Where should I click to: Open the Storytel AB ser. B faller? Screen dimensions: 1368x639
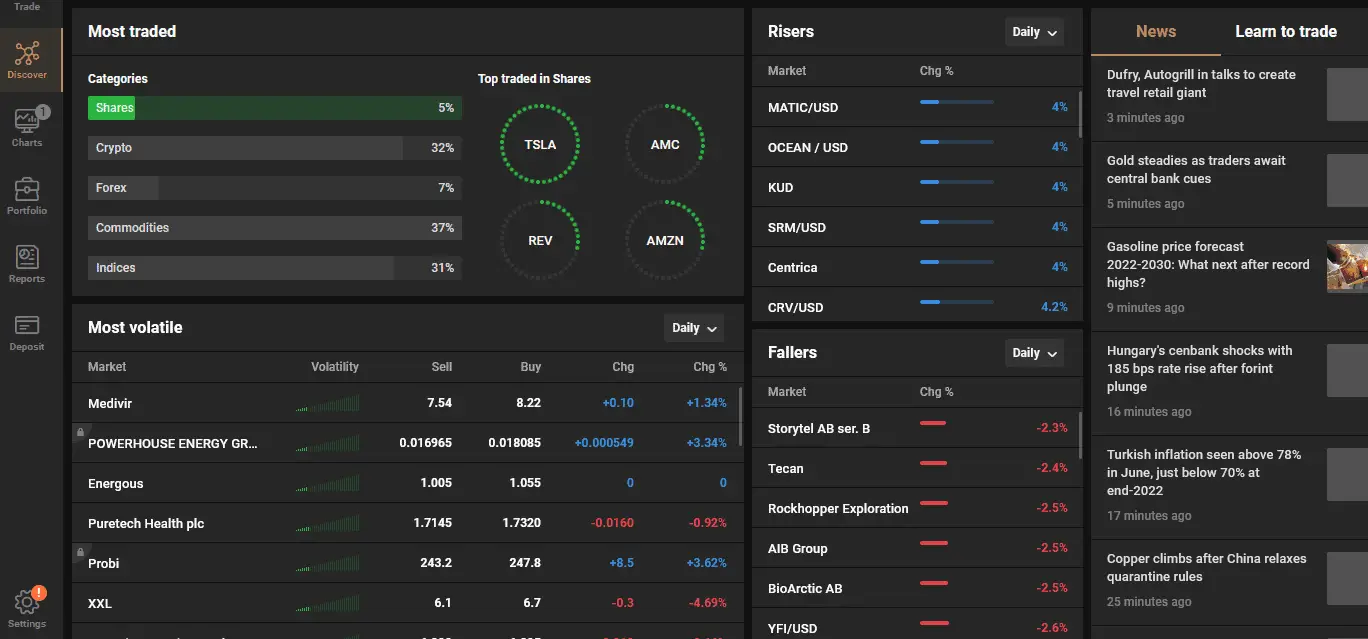pos(916,428)
